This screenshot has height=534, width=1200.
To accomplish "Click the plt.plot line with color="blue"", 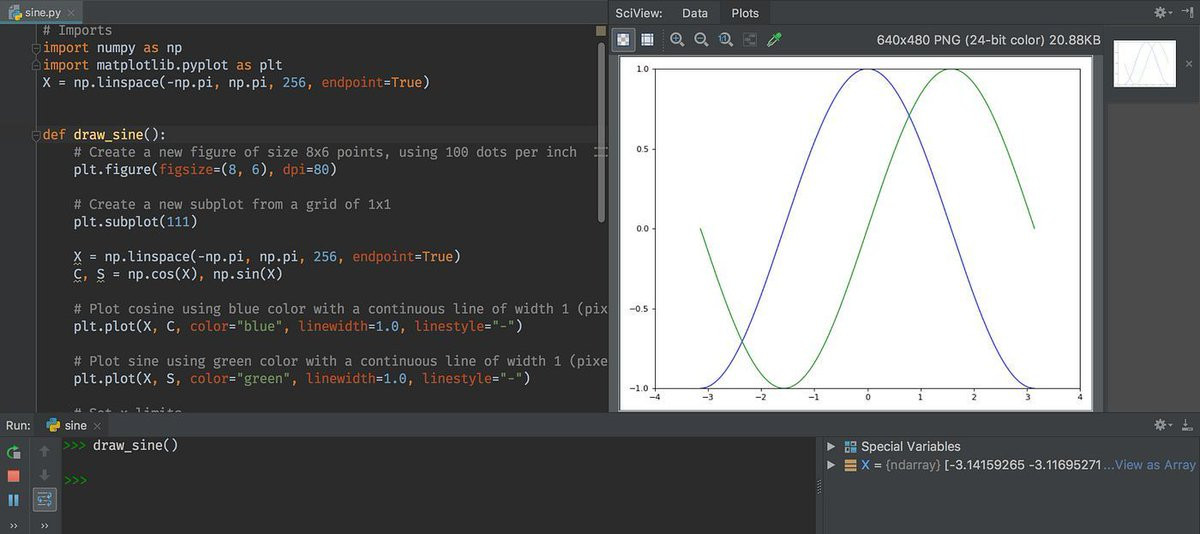I will [298, 327].
